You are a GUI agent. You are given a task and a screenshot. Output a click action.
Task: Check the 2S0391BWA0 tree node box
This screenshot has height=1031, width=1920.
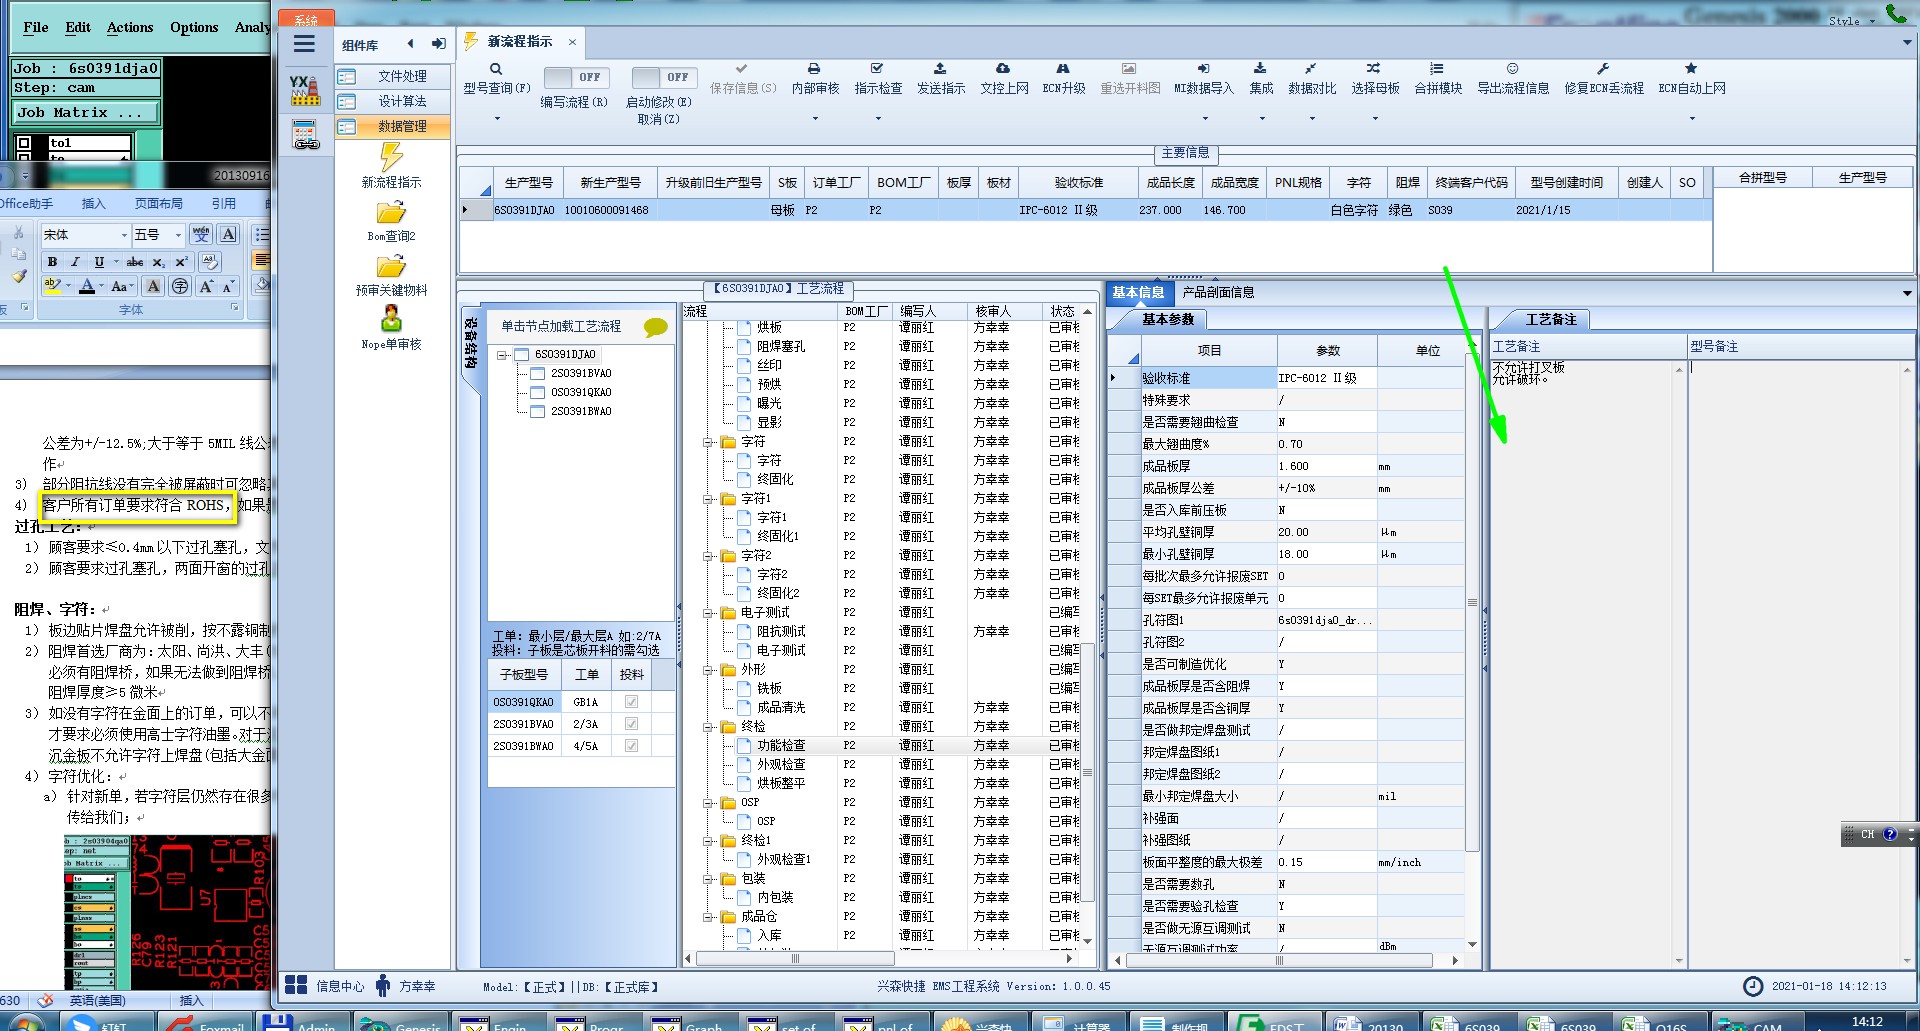point(538,411)
